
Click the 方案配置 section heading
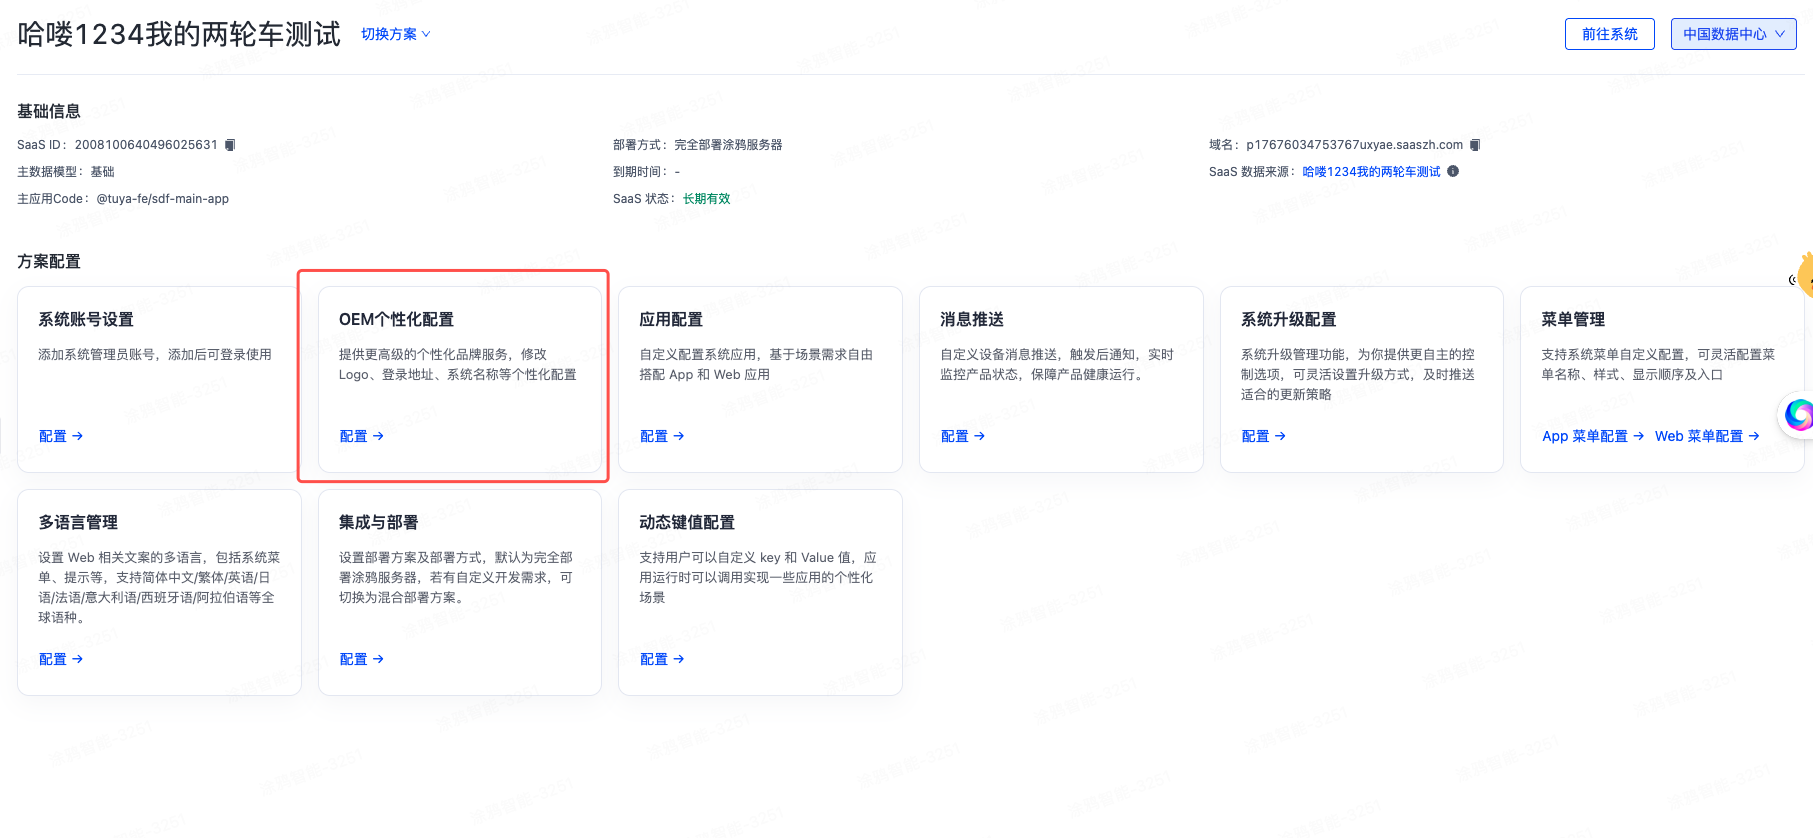pyautogui.click(x=49, y=261)
